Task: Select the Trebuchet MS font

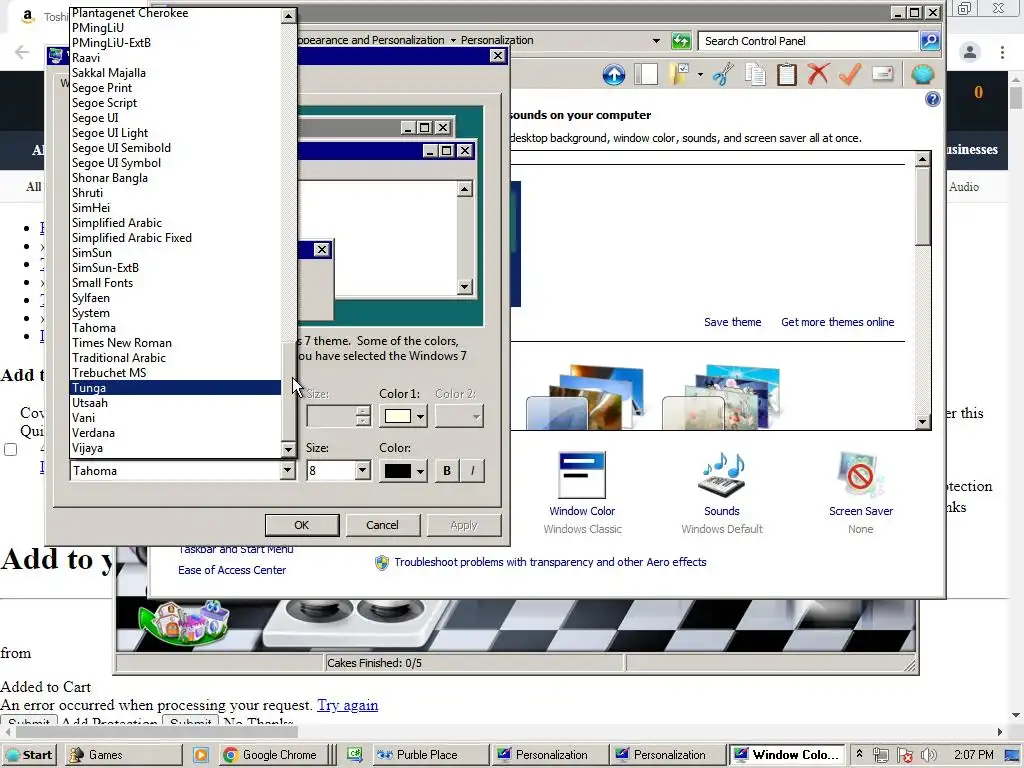Action: 175,373
